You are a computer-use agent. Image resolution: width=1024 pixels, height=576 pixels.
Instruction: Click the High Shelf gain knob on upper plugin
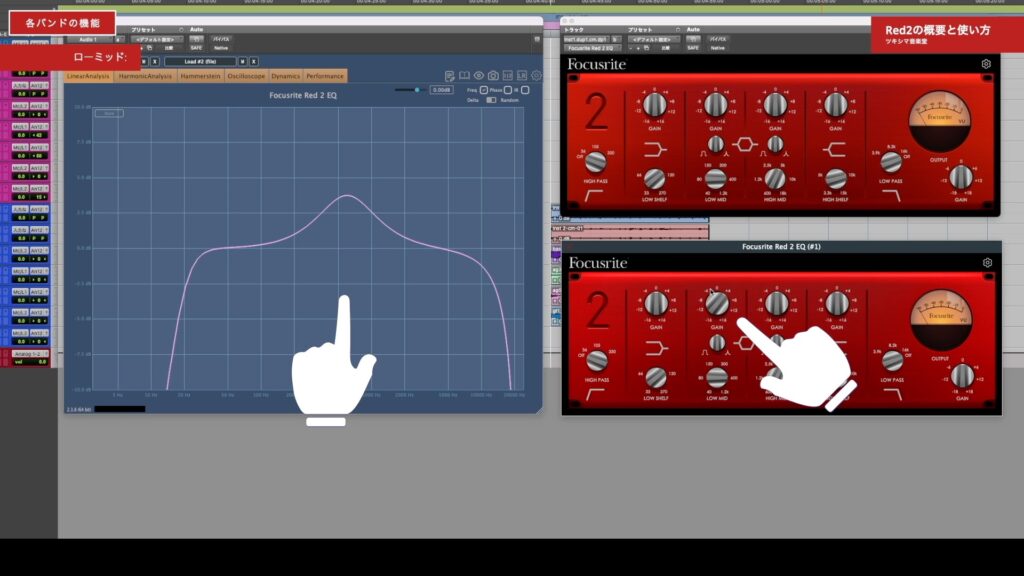(x=835, y=104)
